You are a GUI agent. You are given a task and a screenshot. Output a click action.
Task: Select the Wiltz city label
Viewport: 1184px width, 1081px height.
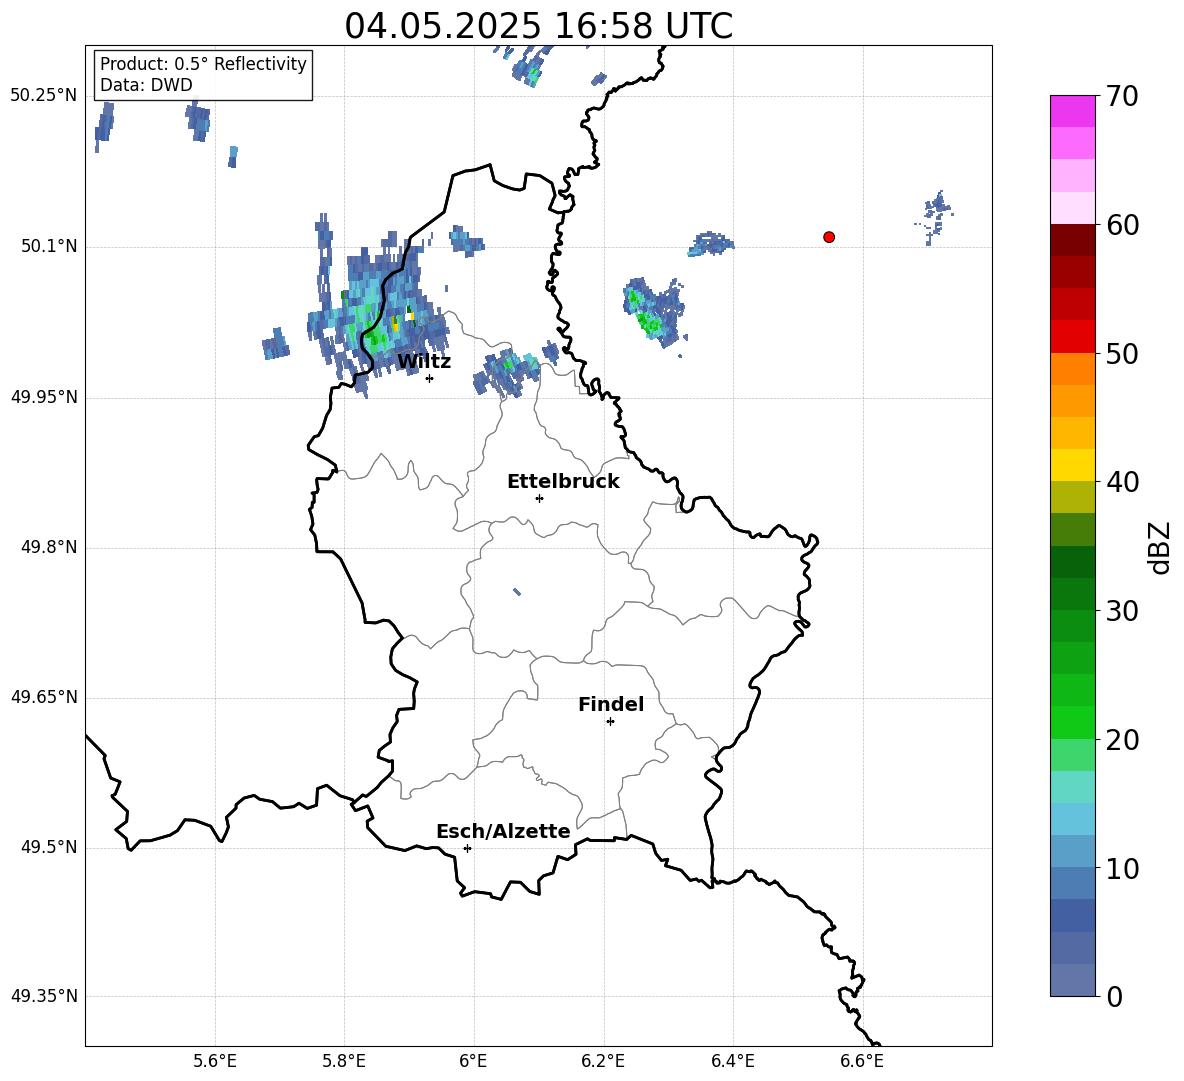tap(424, 362)
